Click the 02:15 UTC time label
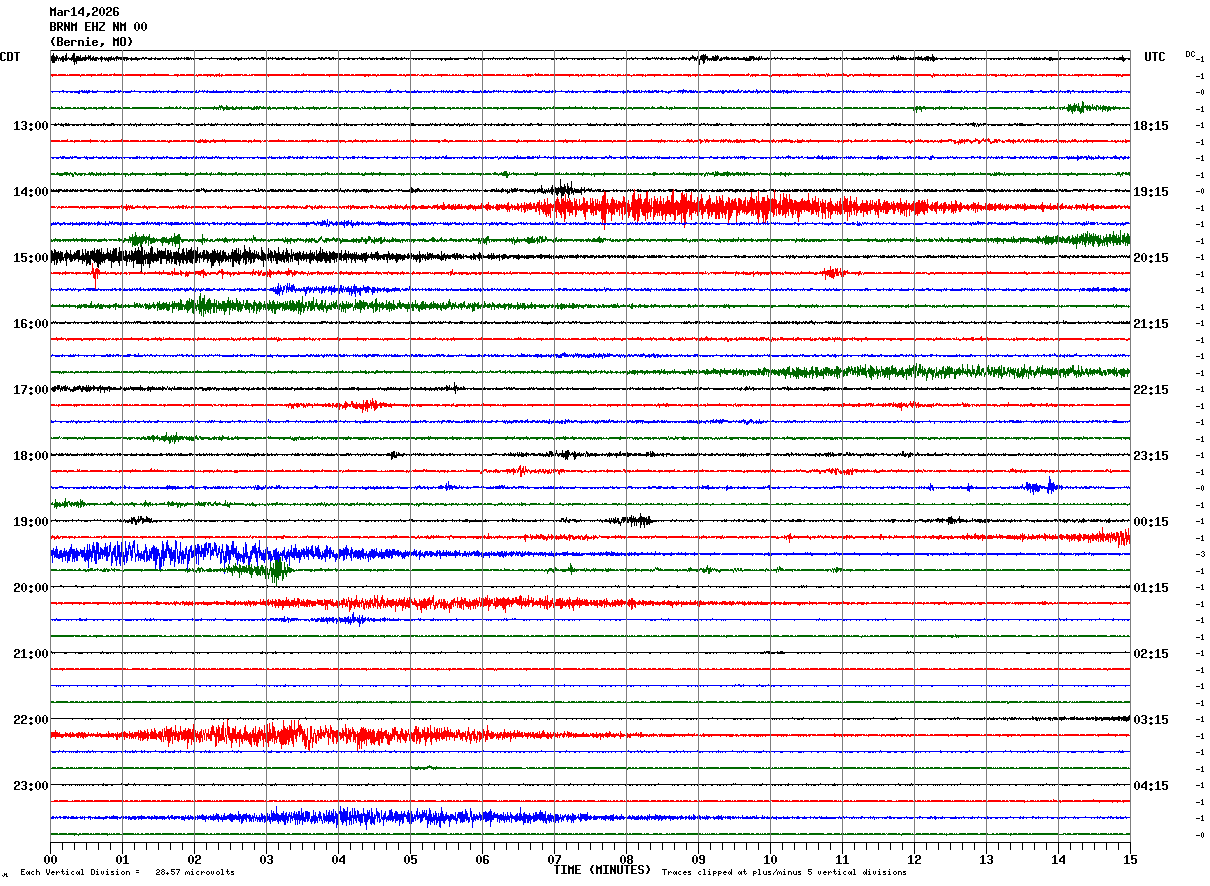This screenshot has height=886, width=1210. click(x=1151, y=654)
